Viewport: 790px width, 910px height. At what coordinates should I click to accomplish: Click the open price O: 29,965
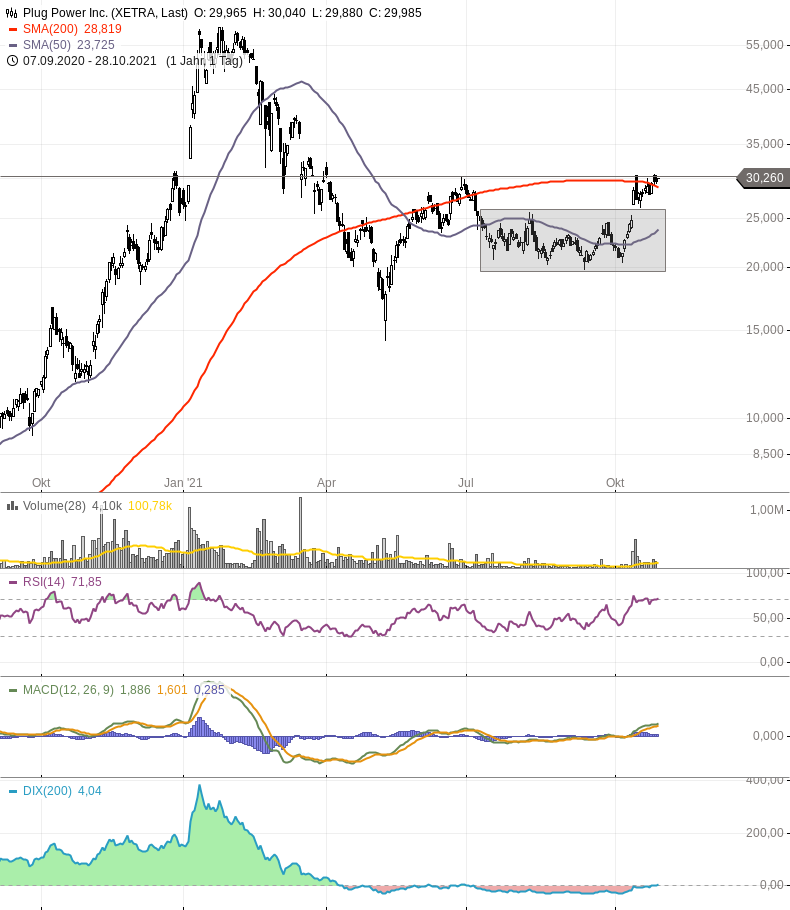220,13
